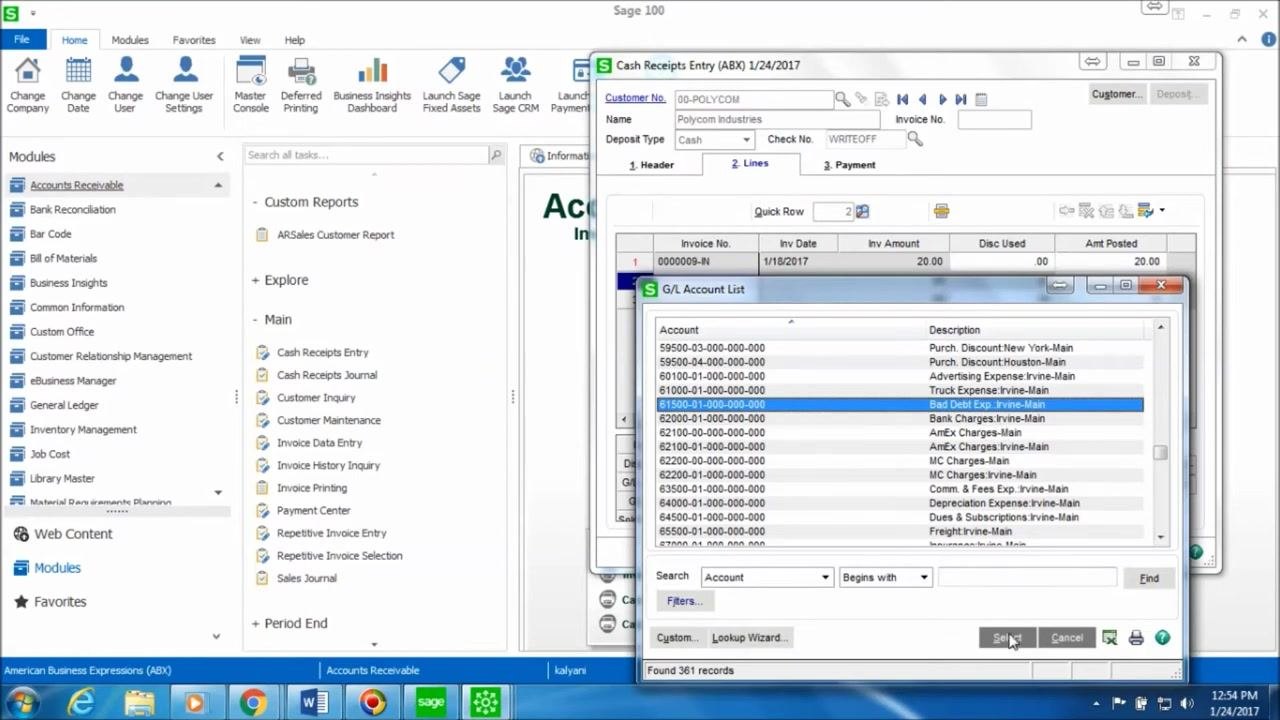Launch Sage CRM from ribbon

(x=515, y=85)
